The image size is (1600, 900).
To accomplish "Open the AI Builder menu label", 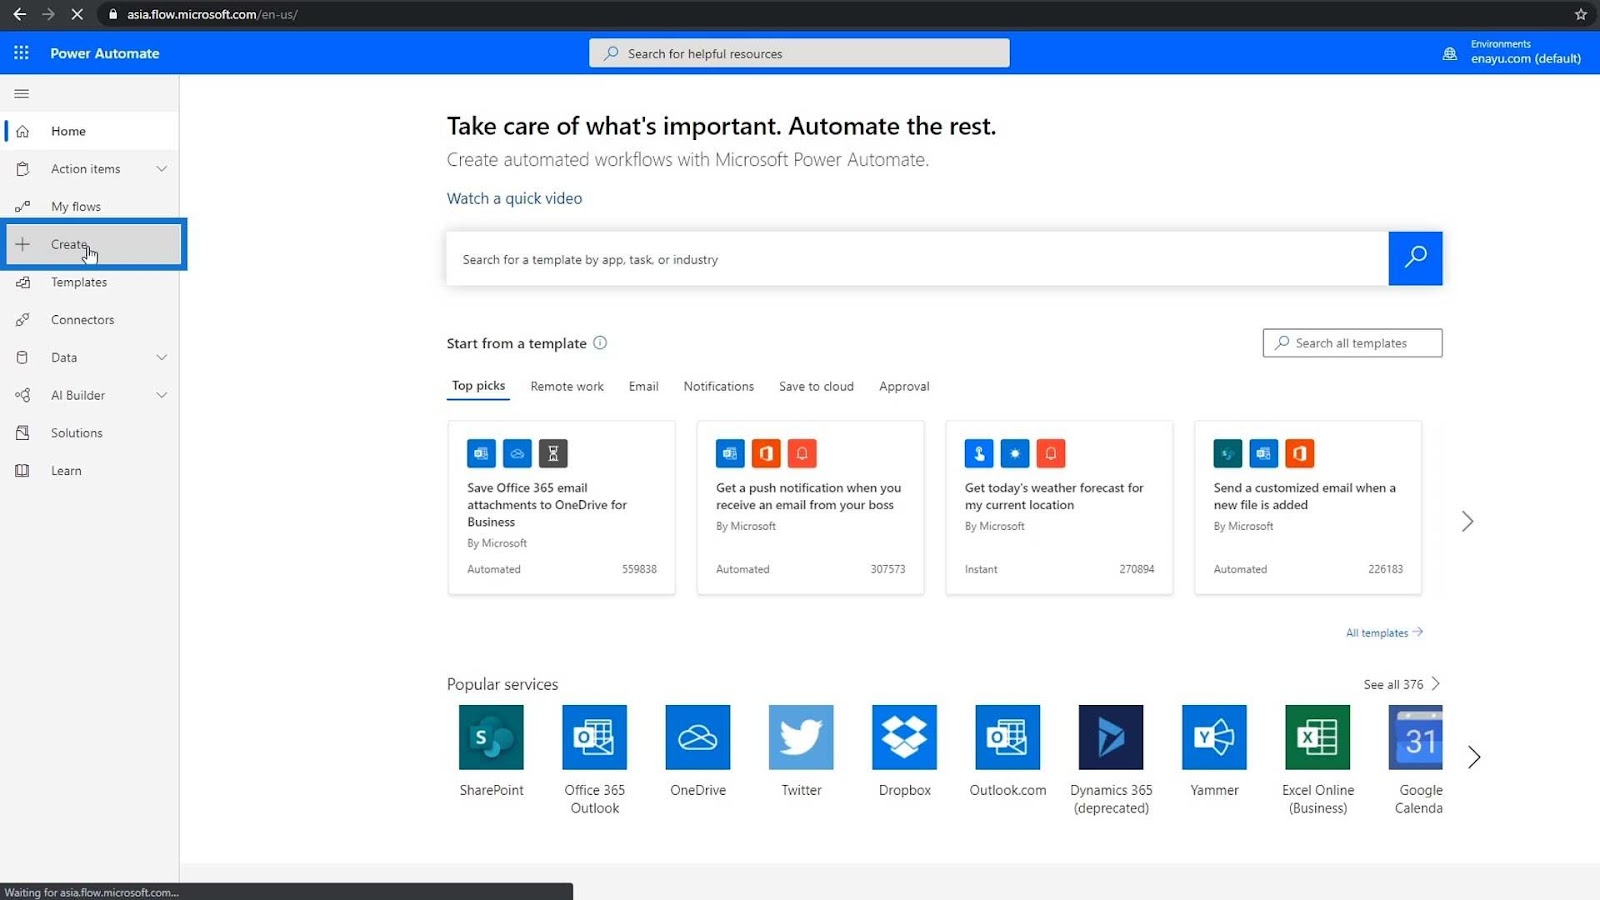I will tap(78, 395).
